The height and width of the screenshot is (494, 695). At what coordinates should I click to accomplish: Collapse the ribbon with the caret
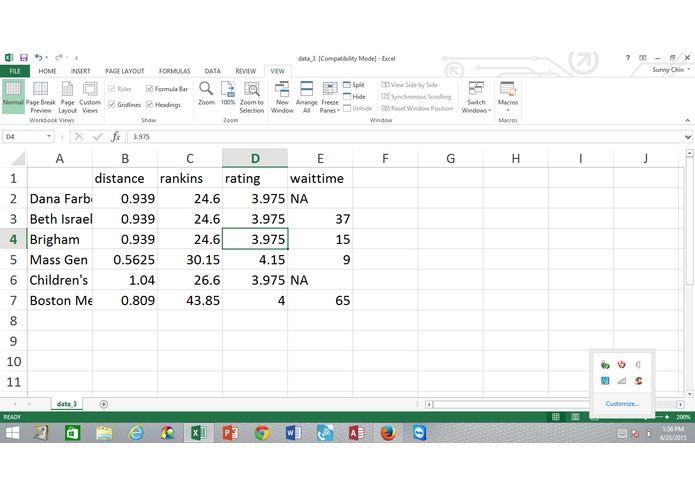click(x=687, y=120)
